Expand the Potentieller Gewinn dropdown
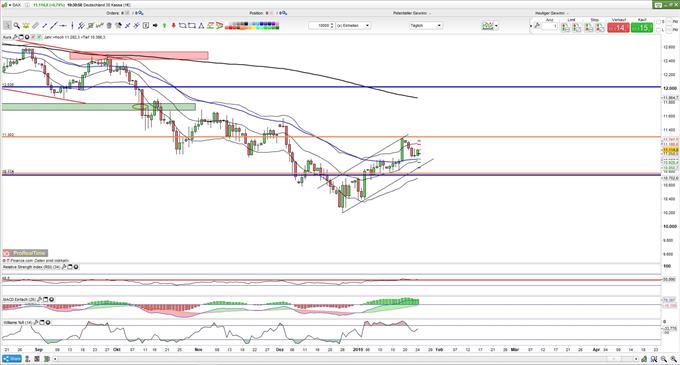The image size is (680, 365). (x=430, y=13)
